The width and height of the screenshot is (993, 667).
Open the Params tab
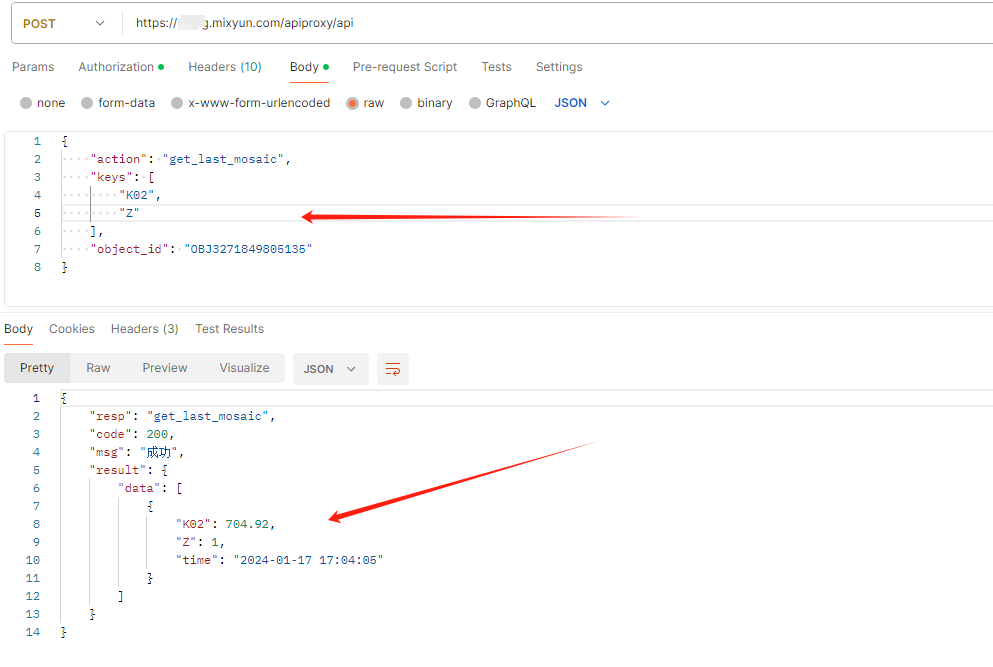(x=33, y=67)
